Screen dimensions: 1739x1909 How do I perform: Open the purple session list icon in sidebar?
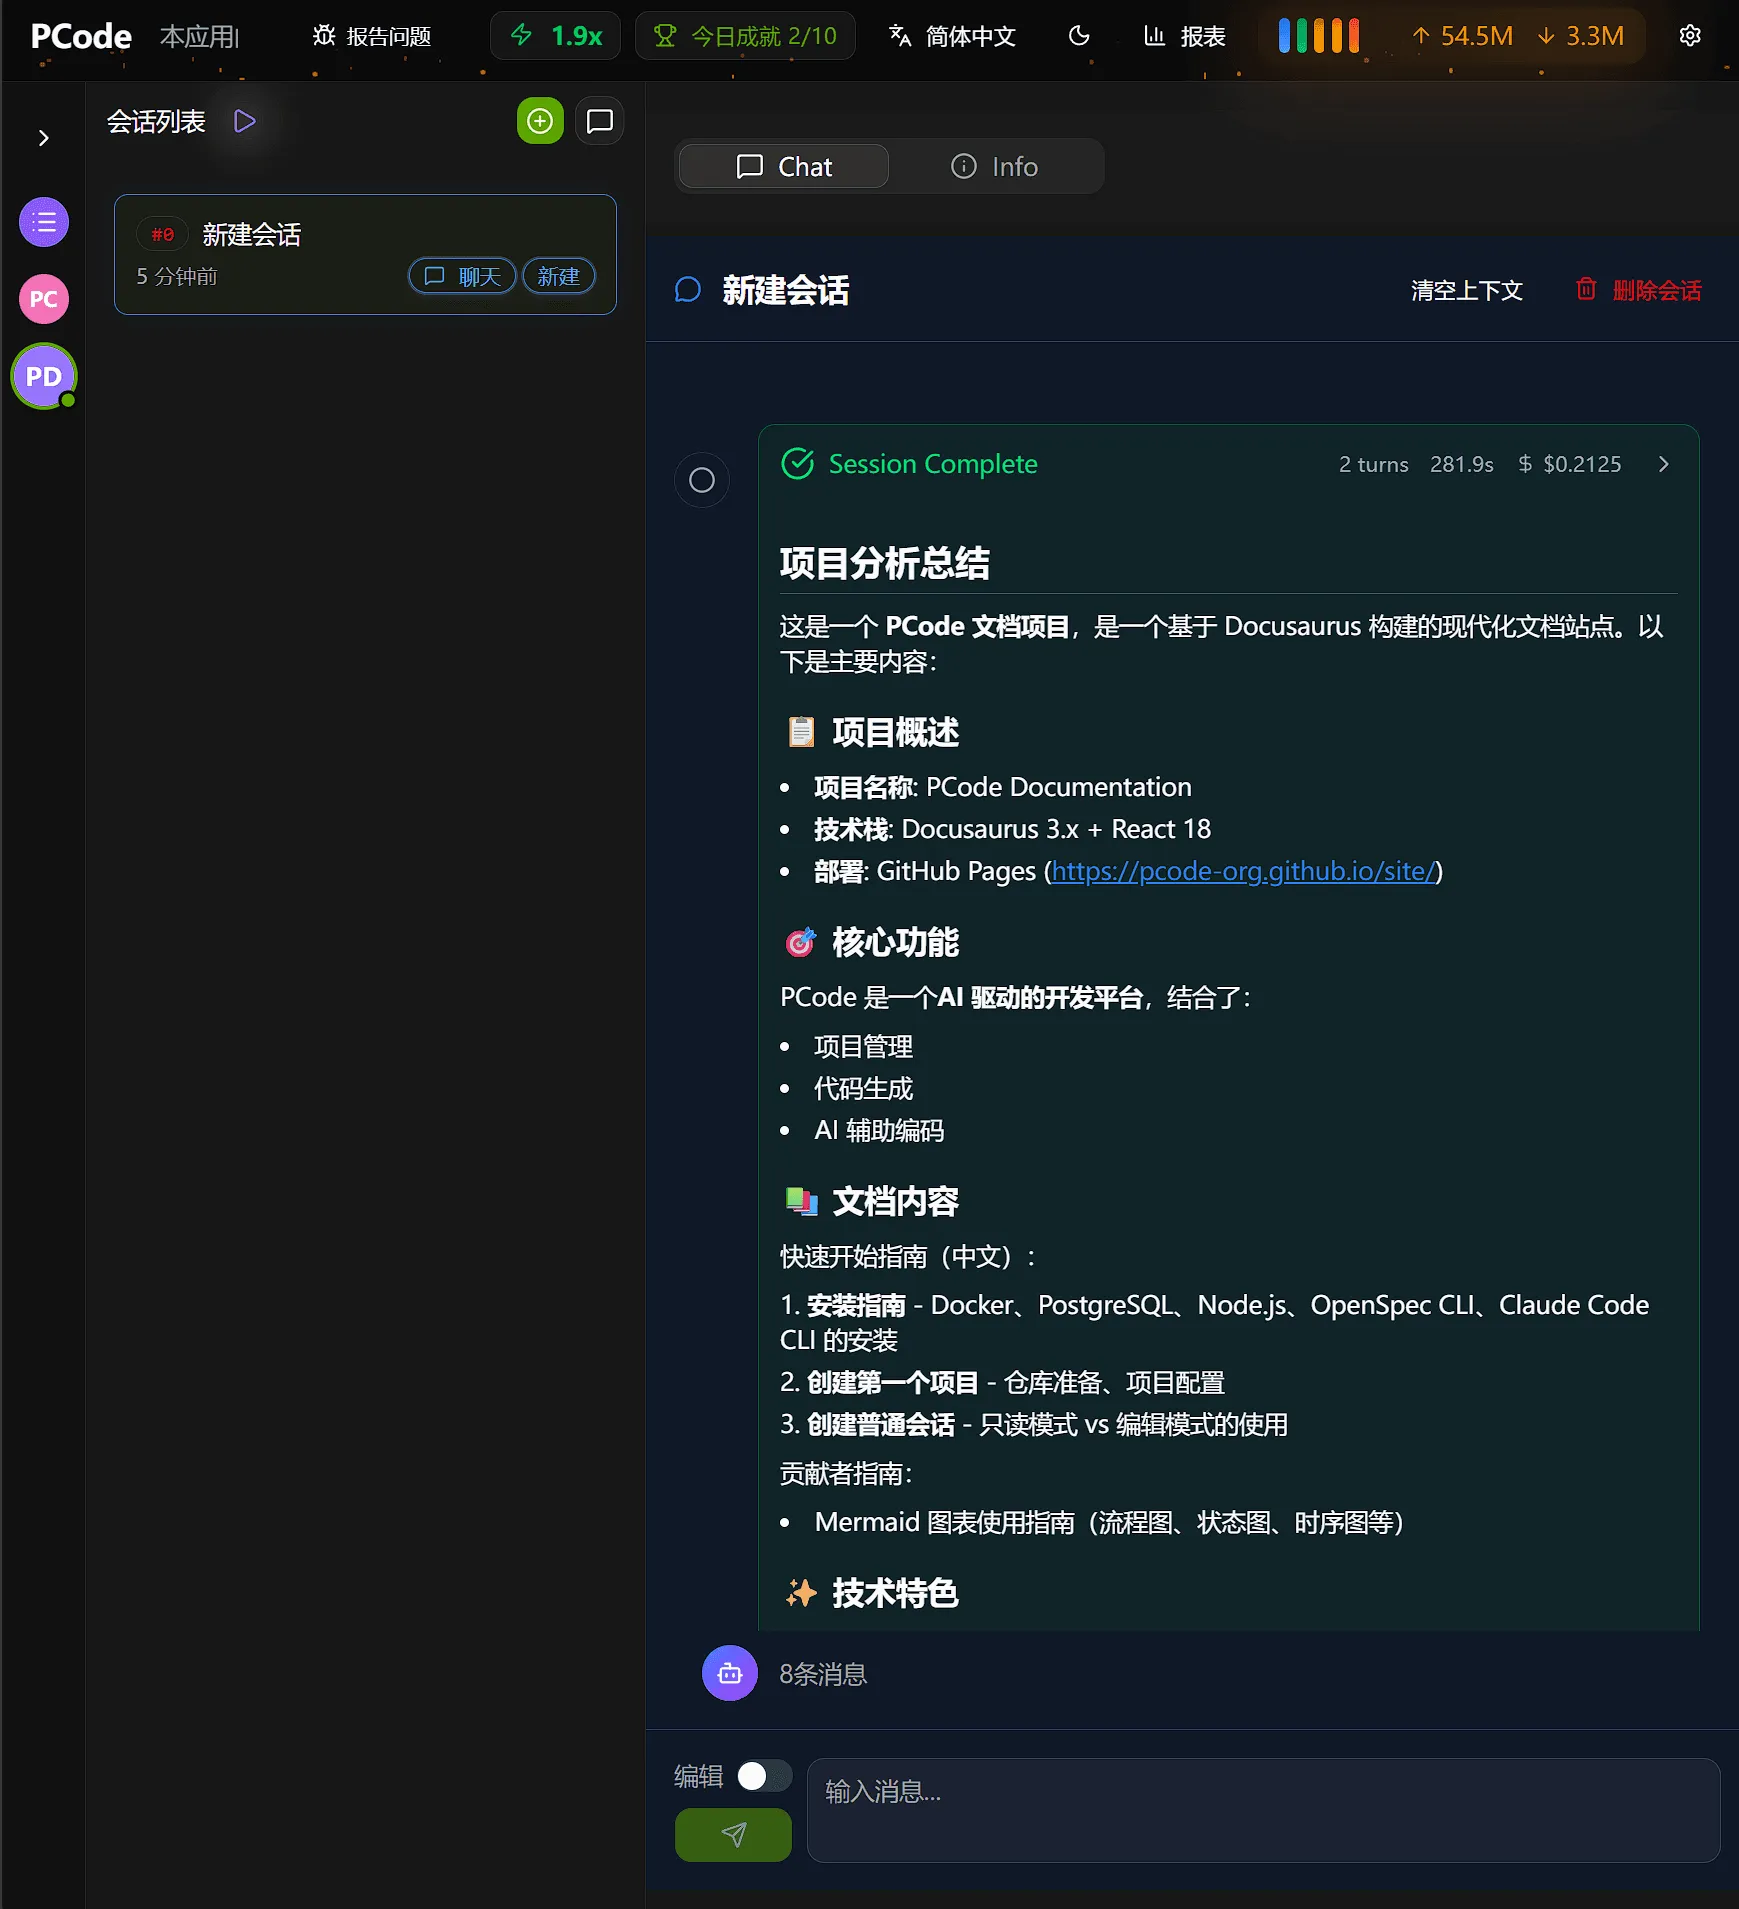click(43, 221)
